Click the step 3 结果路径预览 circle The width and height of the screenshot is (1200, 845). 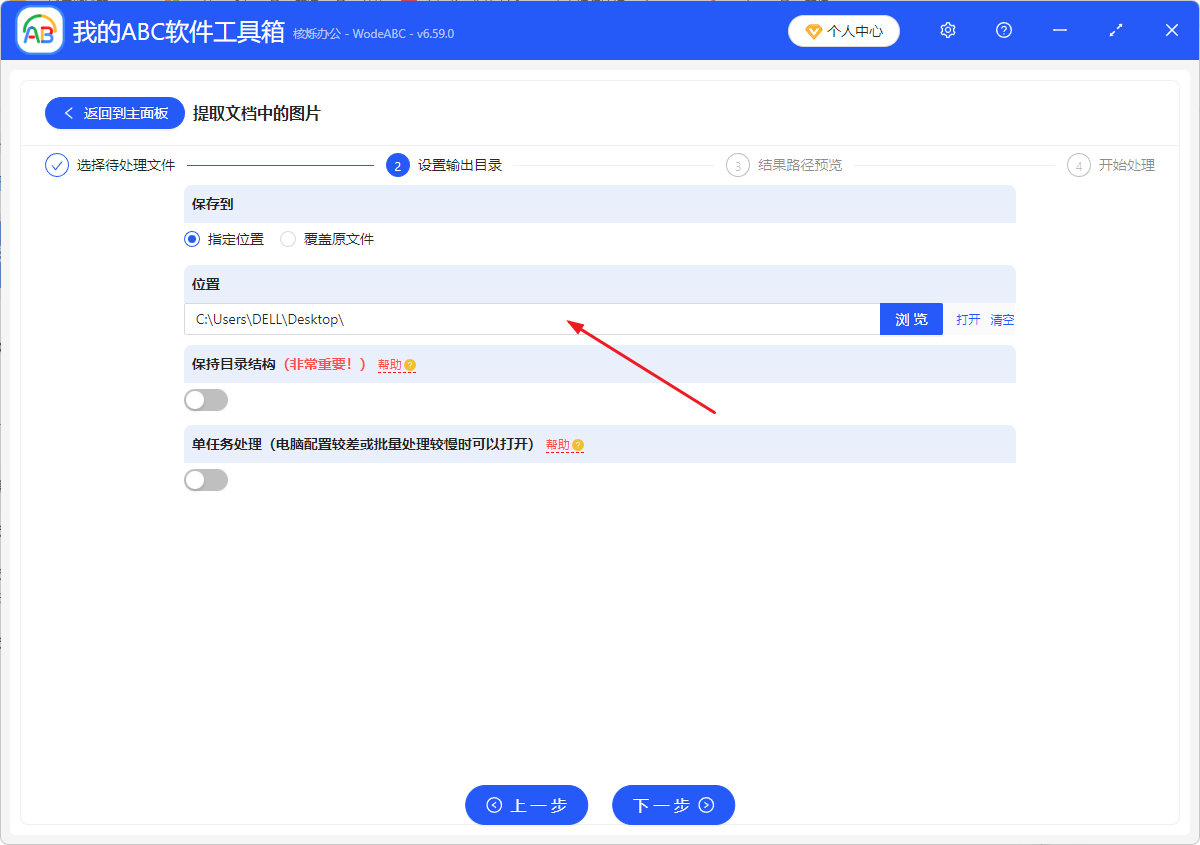738,164
